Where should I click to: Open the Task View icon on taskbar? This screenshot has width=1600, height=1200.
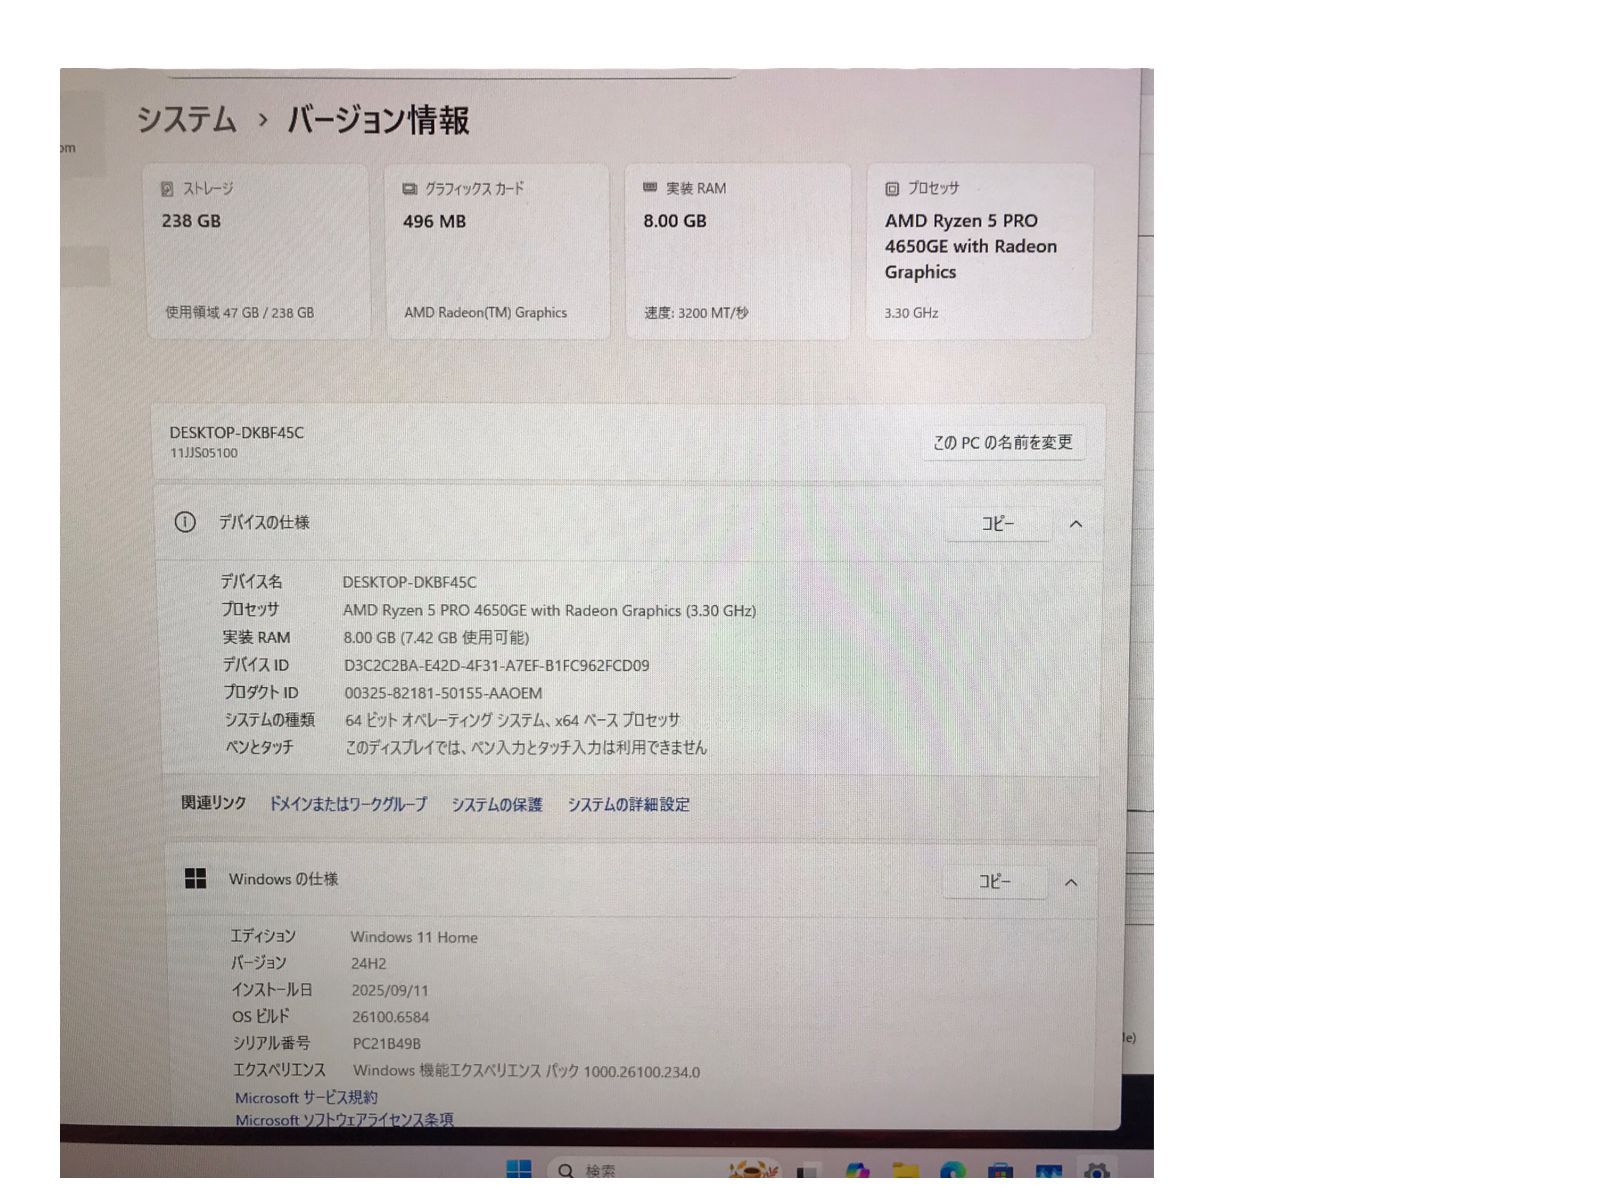coord(808,1170)
